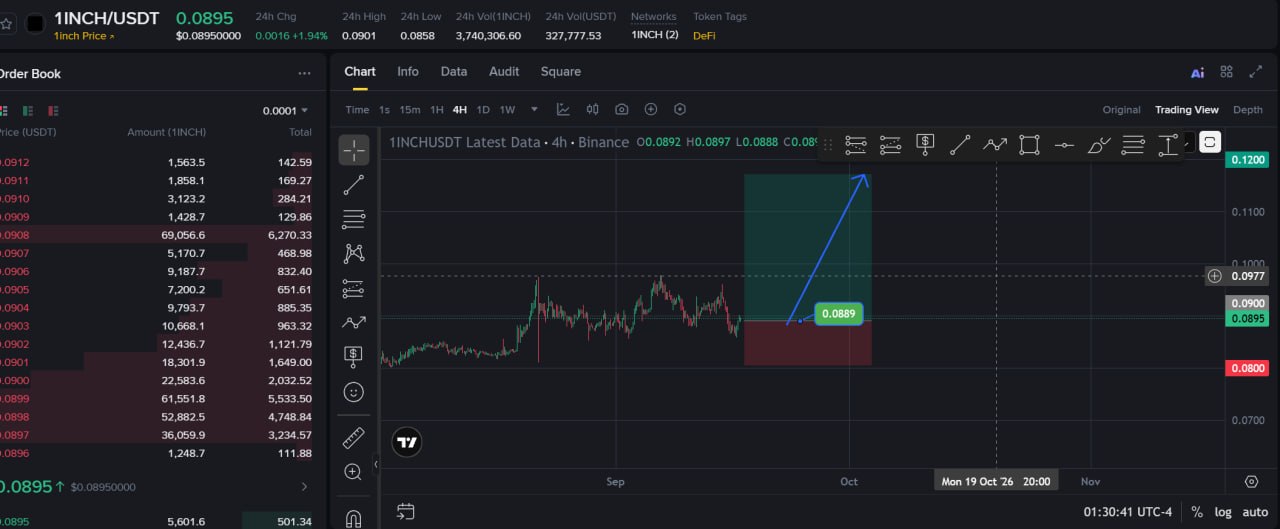Show only sell orders in order book

53,110
